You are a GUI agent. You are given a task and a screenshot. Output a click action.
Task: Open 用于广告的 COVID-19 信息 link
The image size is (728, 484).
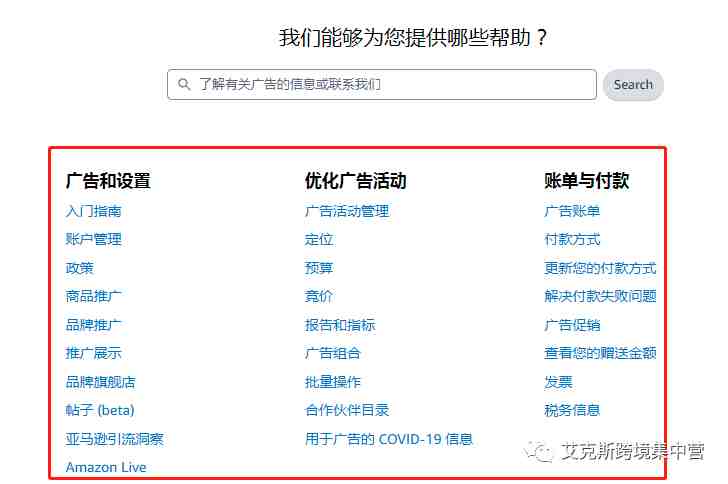tap(389, 439)
